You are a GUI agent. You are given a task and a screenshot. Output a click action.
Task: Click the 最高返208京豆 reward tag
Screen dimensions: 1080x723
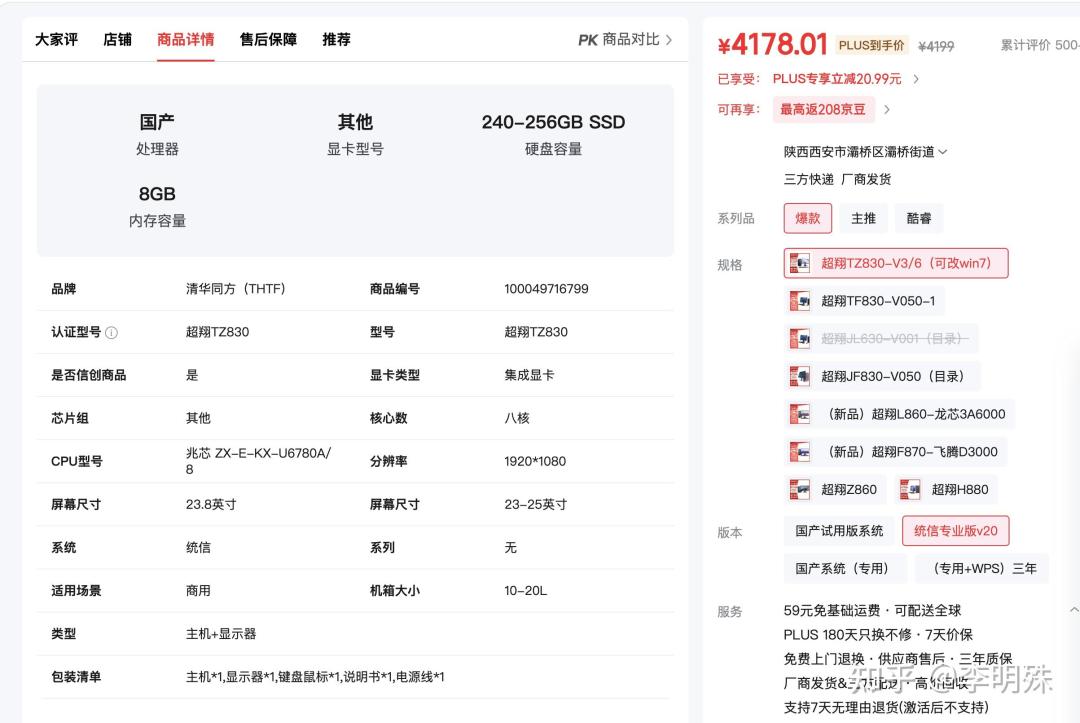pyautogui.click(x=823, y=109)
